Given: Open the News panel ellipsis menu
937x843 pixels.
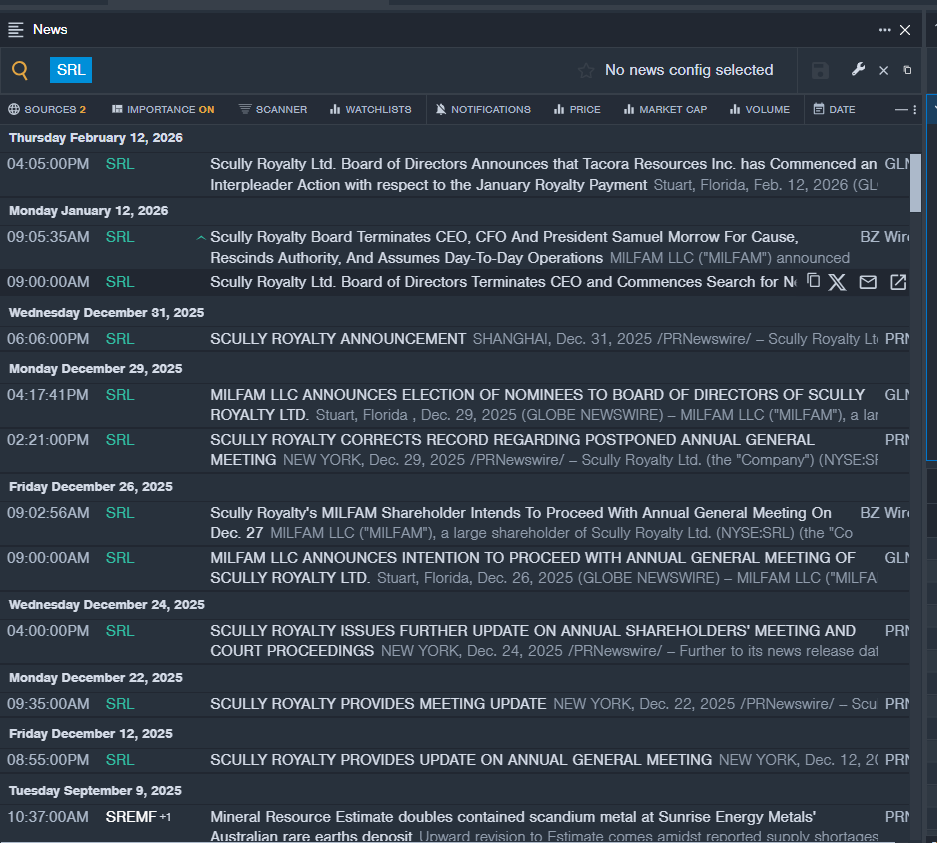Looking at the screenshot, I should click(x=884, y=30).
